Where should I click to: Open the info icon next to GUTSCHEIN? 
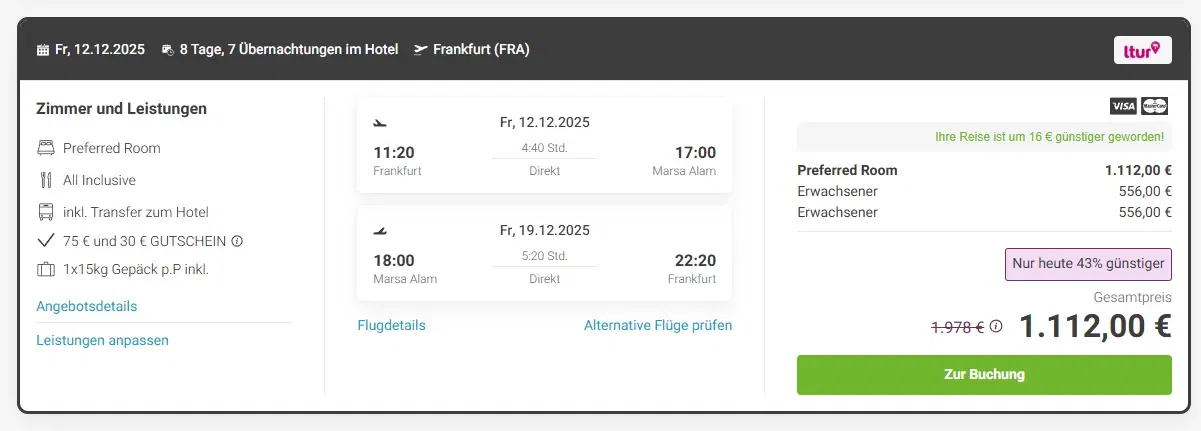tap(237, 241)
